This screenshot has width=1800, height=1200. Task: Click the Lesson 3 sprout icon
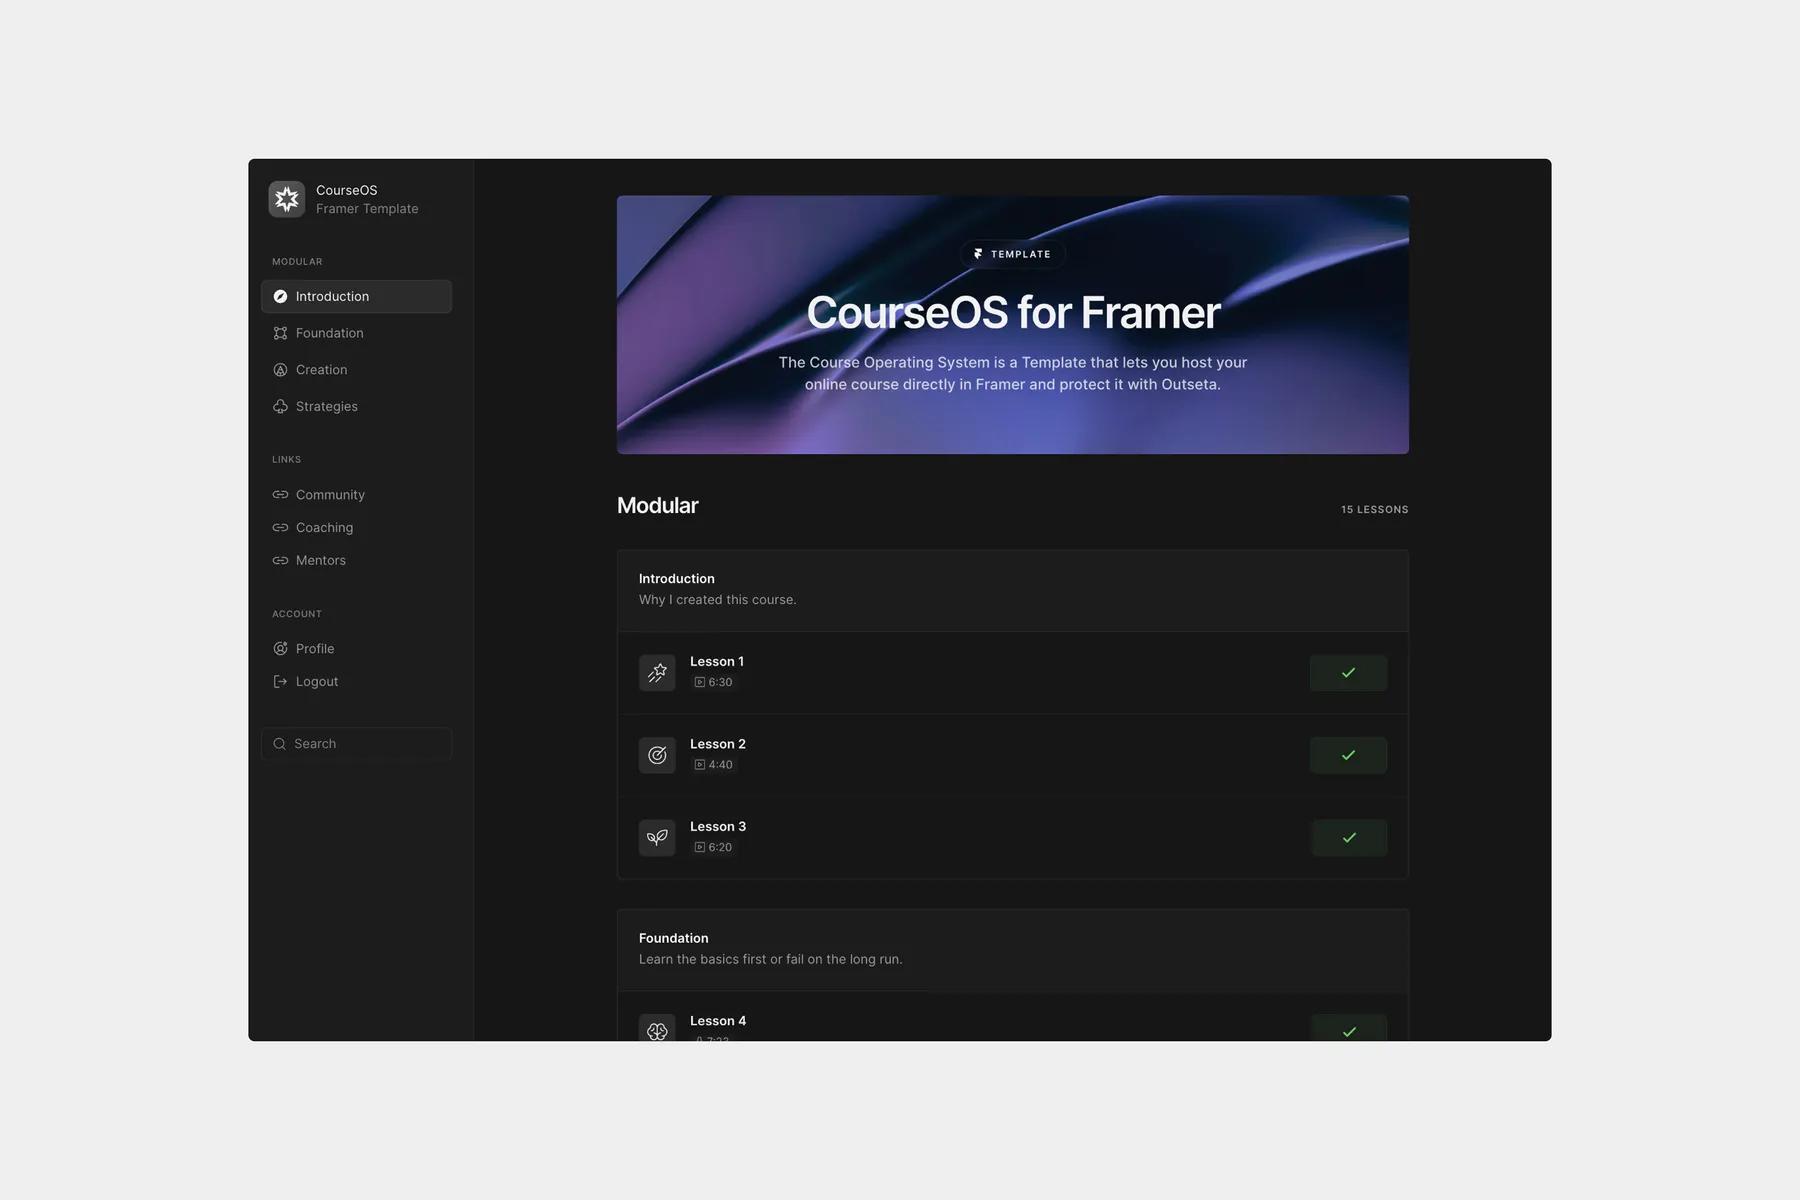(657, 838)
